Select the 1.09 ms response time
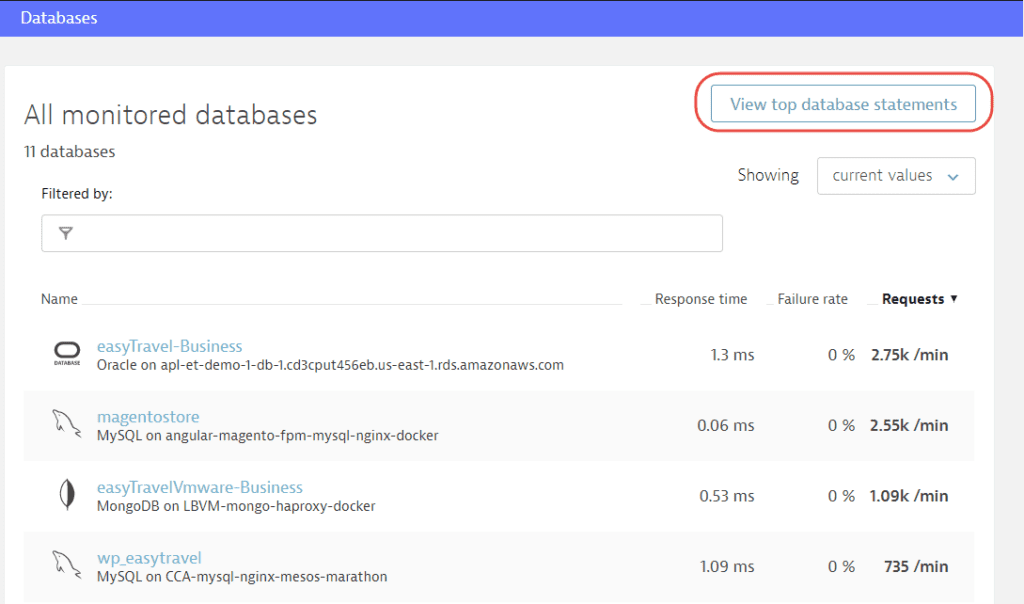1024x604 pixels. click(x=727, y=567)
